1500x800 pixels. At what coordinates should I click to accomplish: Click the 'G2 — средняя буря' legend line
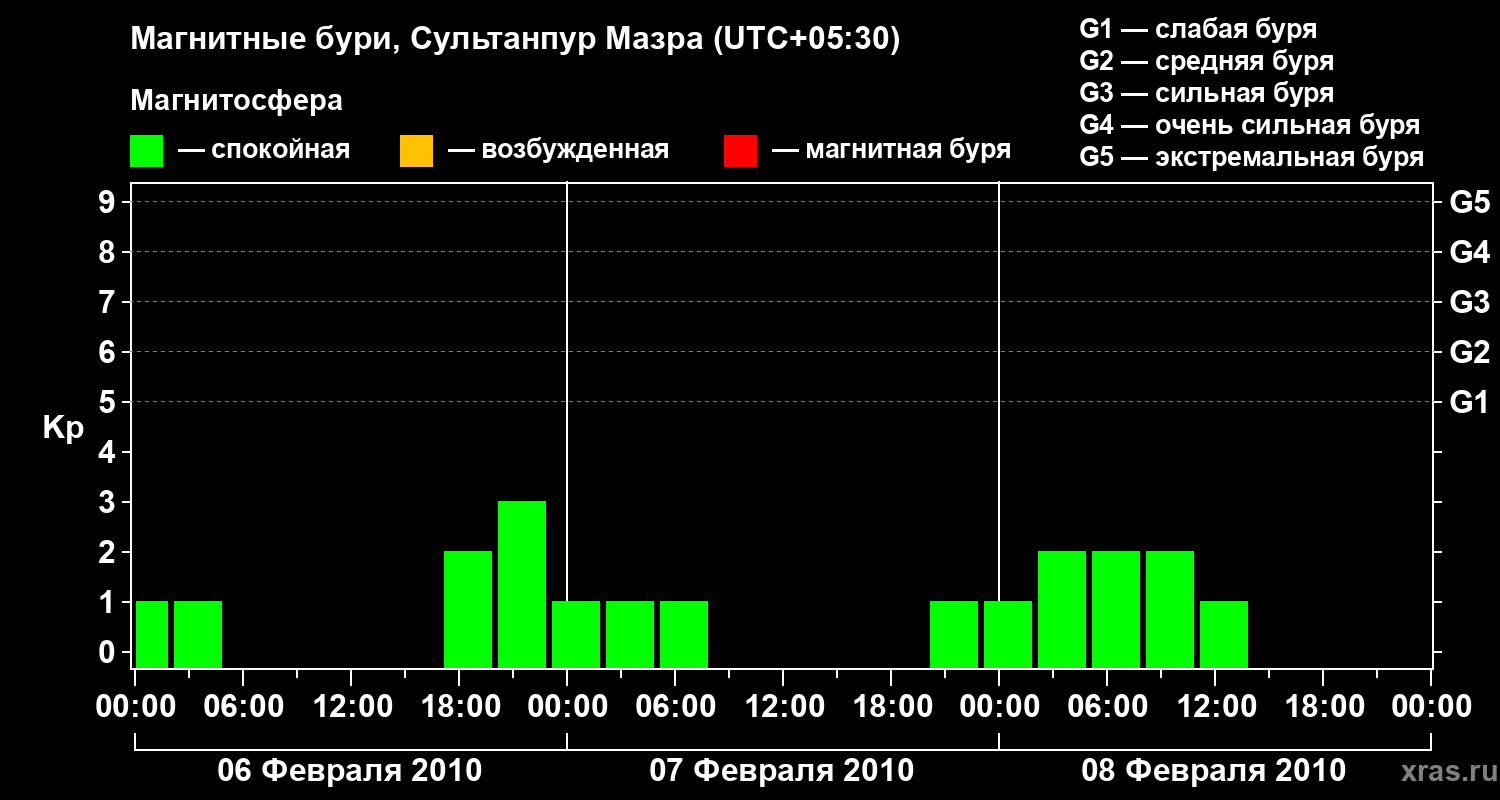pos(1206,61)
